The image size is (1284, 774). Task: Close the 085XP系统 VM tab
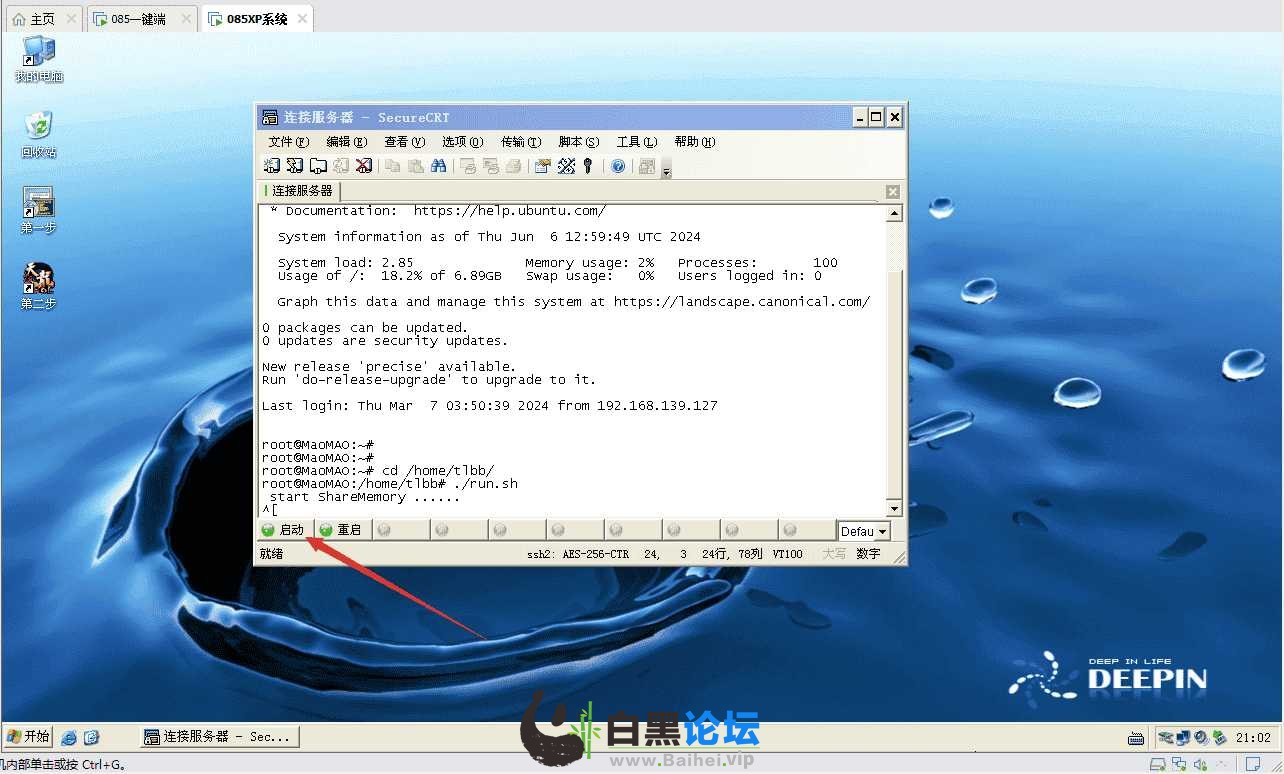pos(301,19)
